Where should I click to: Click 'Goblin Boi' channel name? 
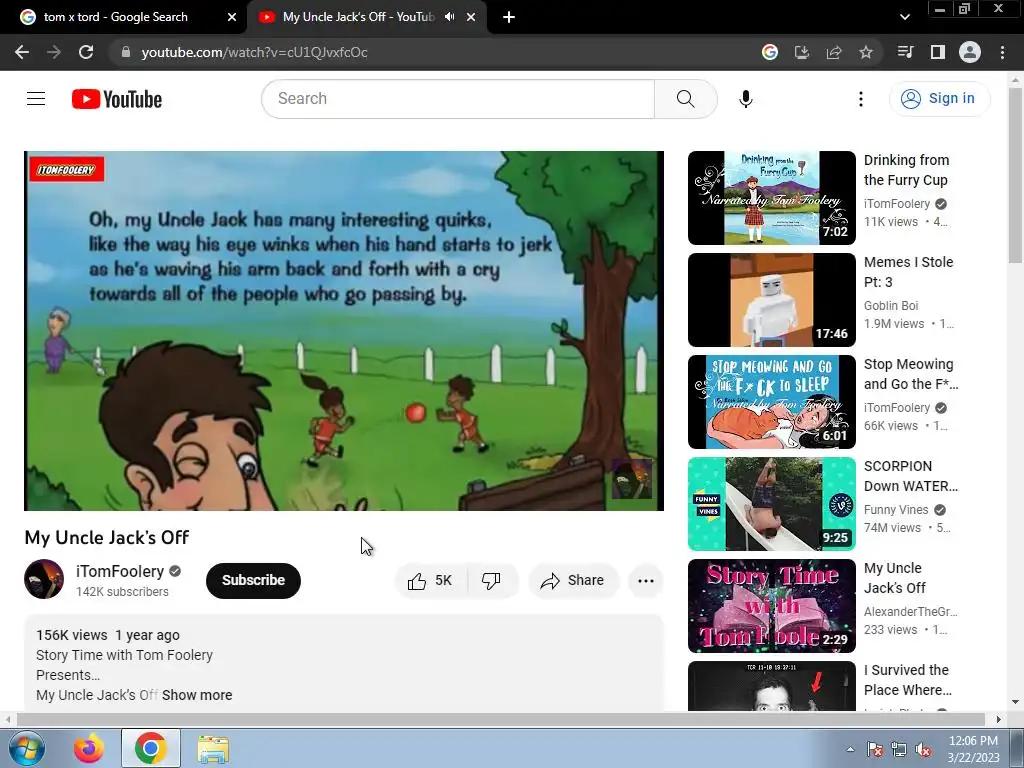point(891,306)
